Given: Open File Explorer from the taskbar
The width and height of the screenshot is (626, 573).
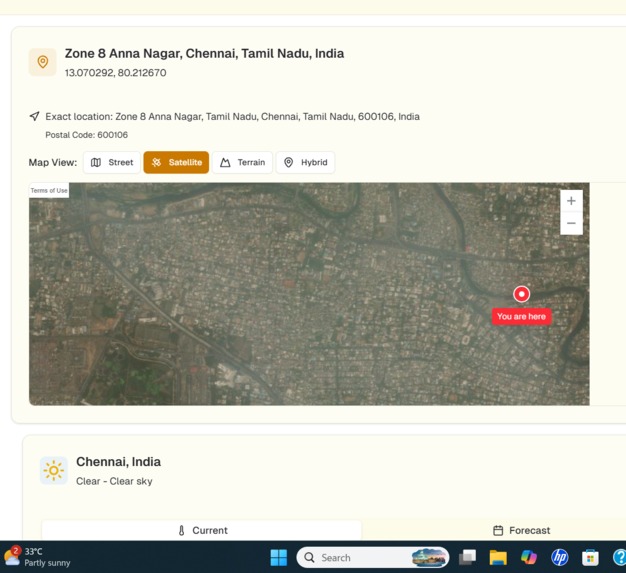Looking at the screenshot, I should click(x=498, y=557).
